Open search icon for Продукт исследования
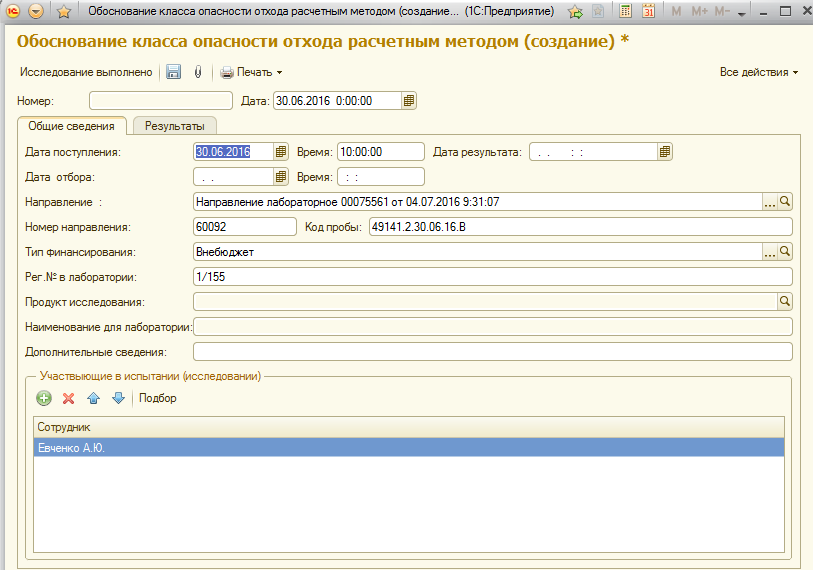Screen dimensions: 813x570 [785, 301]
